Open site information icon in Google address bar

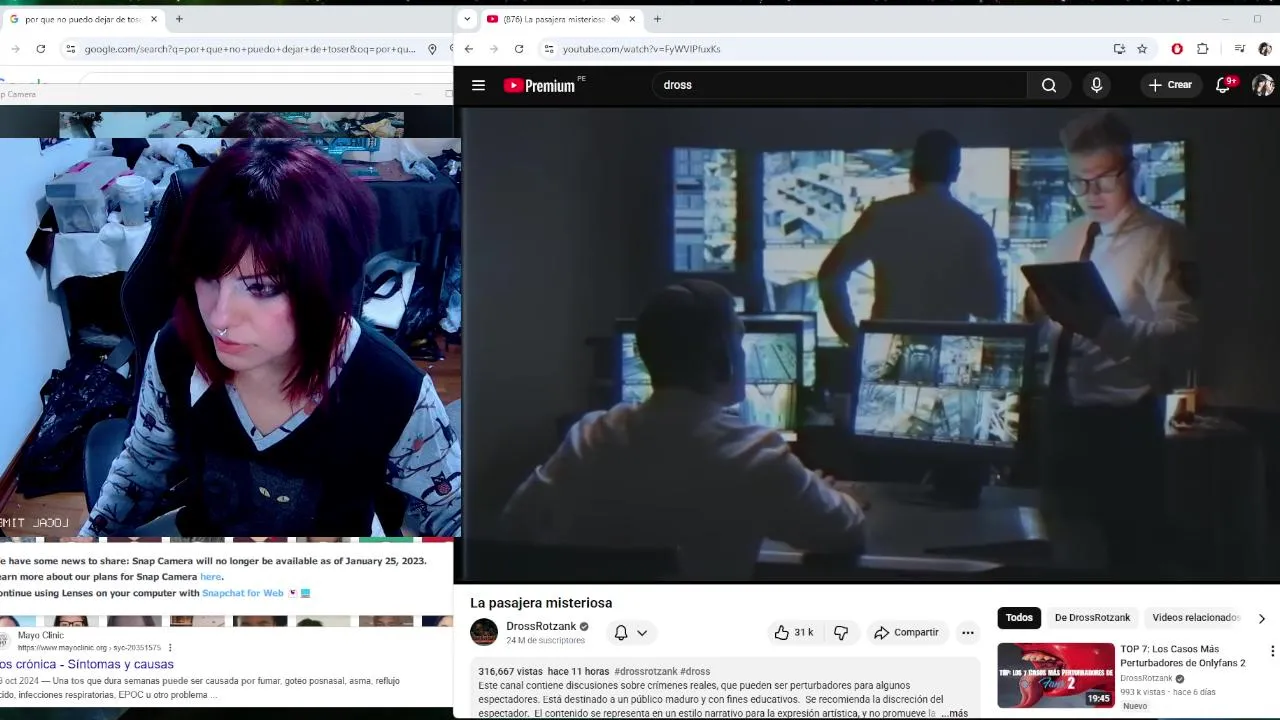click(x=70, y=49)
